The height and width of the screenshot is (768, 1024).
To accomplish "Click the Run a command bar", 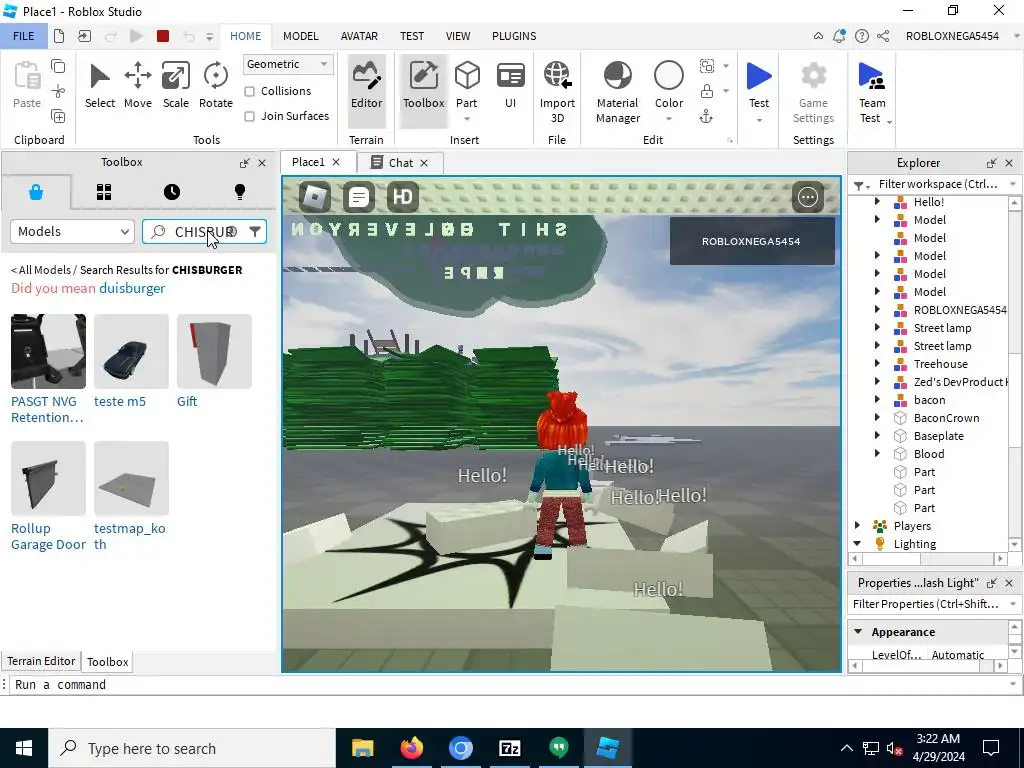I will (512, 684).
